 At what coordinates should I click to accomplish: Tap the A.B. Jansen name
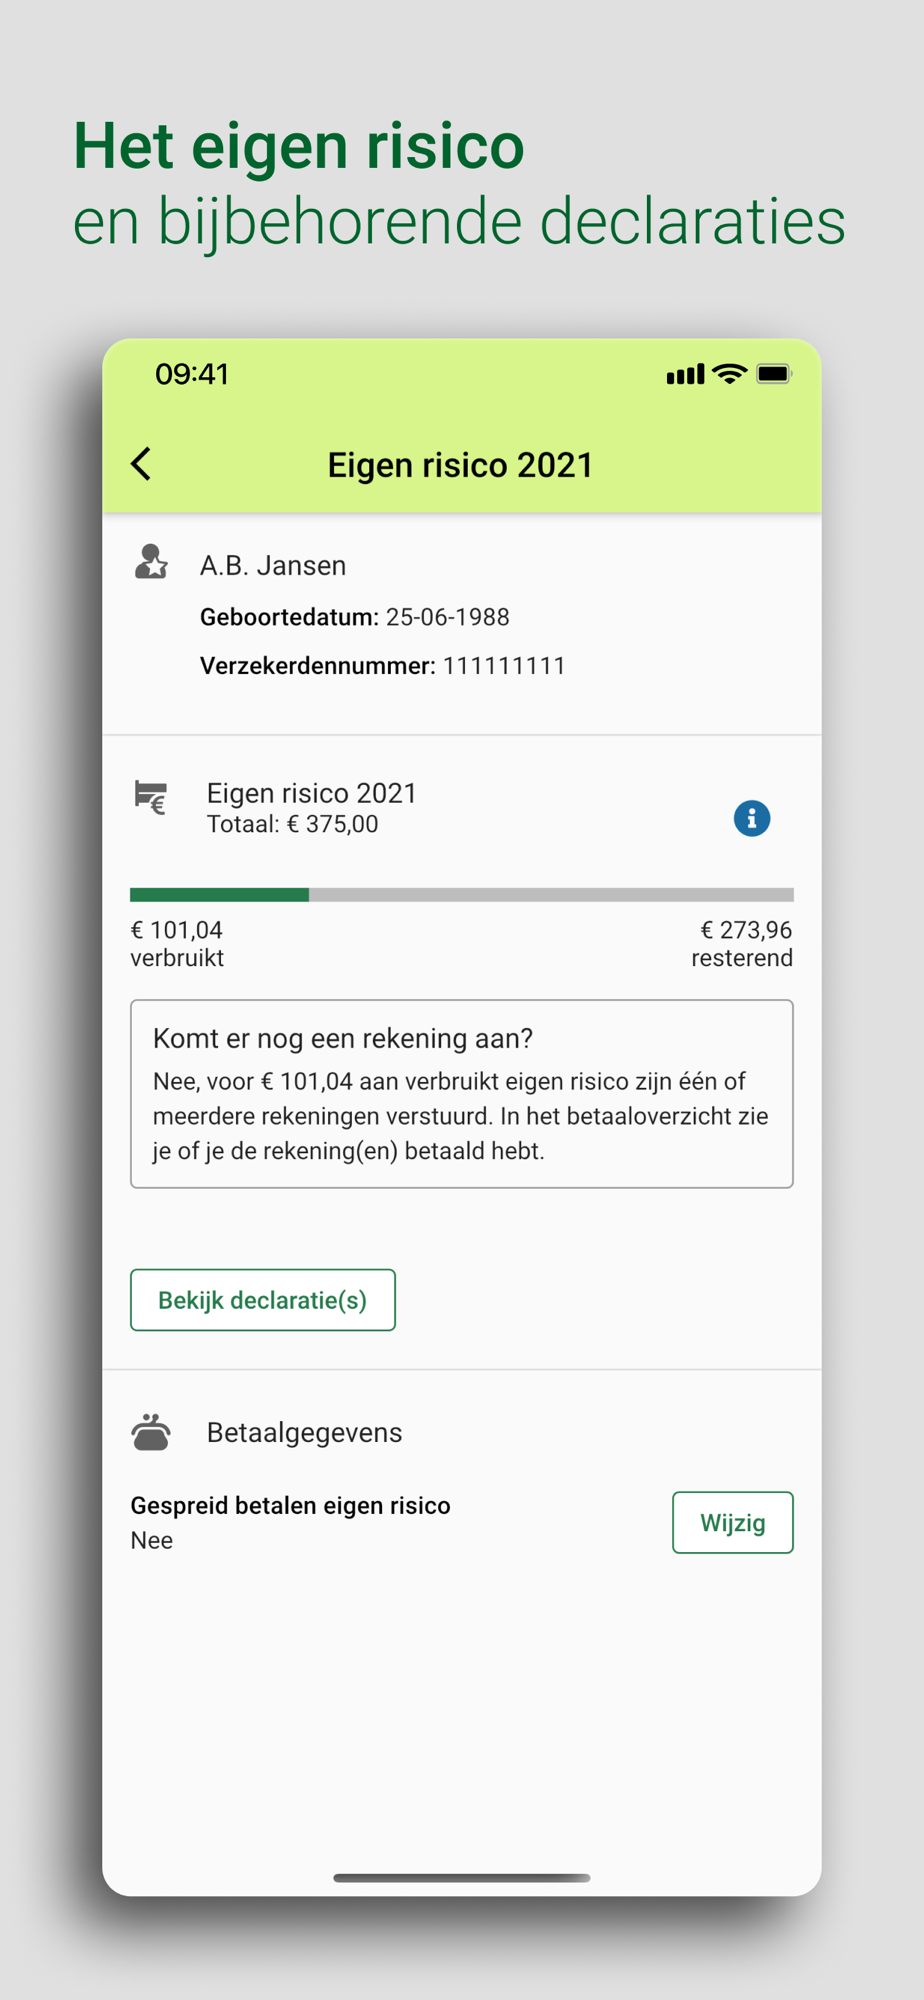273,565
